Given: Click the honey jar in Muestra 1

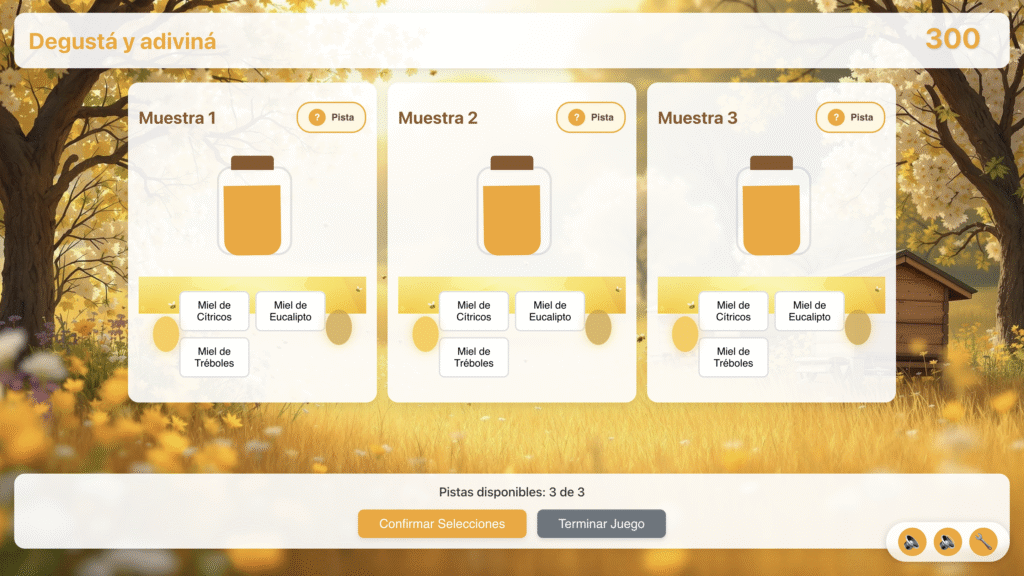Looking at the screenshot, I should (x=253, y=206).
